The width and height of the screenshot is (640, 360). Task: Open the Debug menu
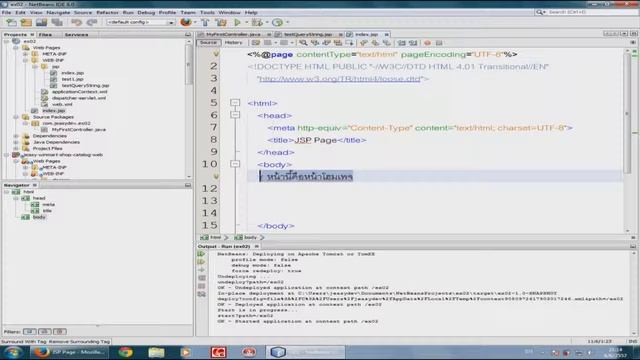146,13
